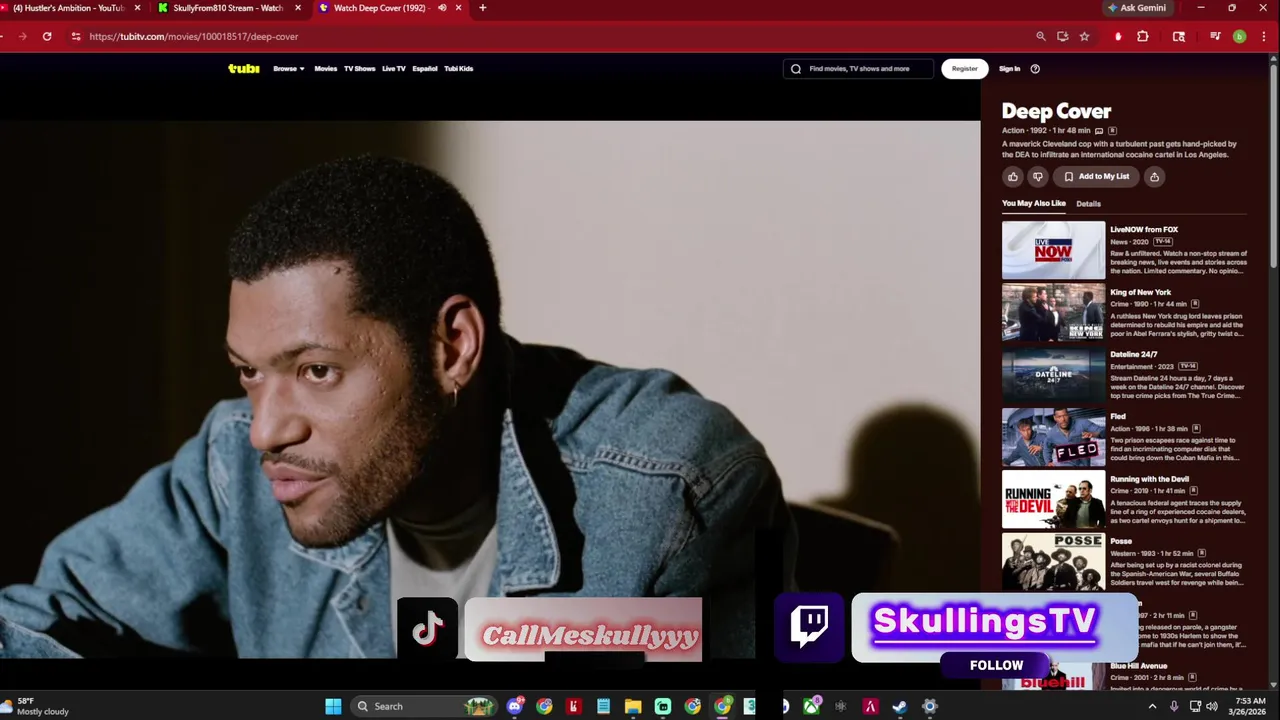Open Discord from the taskbar

coord(515,706)
